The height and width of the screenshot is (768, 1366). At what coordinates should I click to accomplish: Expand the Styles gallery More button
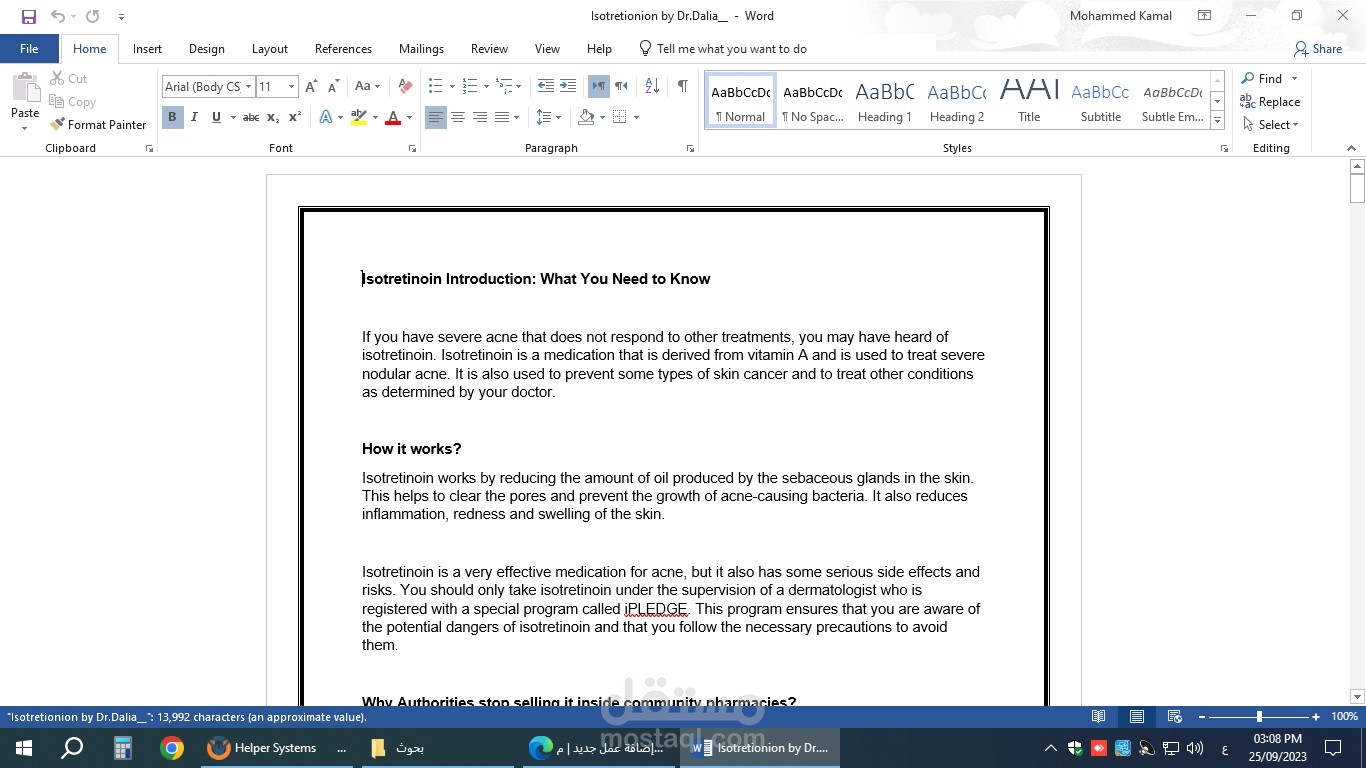click(x=1217, y=121)
